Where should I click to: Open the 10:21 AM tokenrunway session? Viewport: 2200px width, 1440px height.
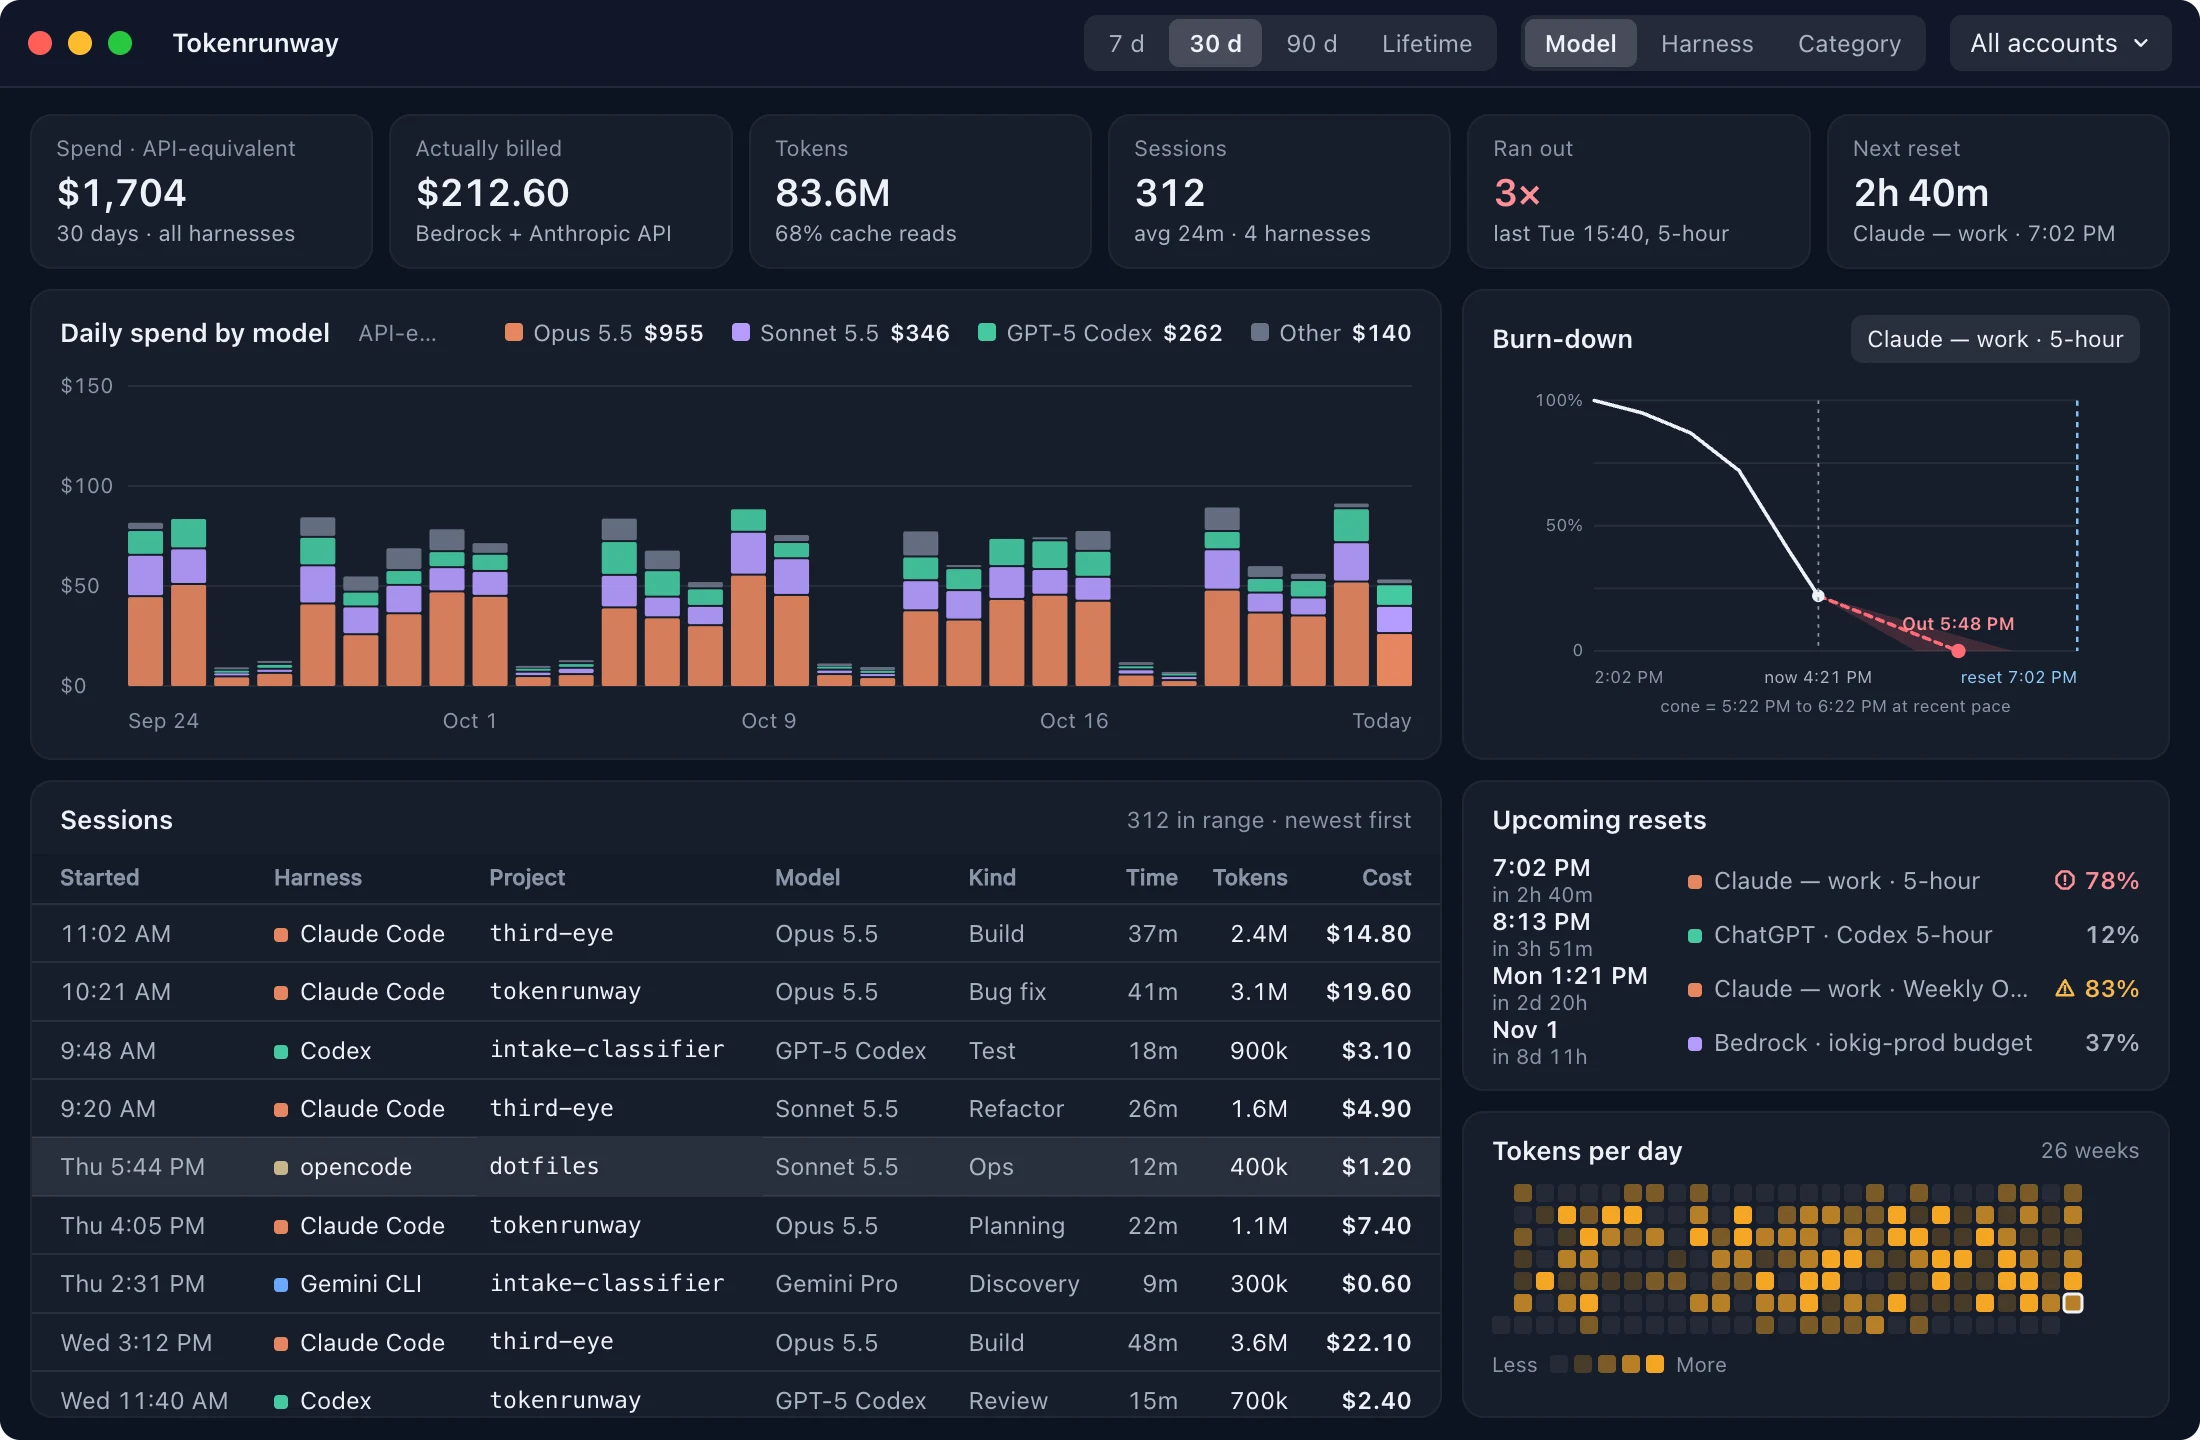click(736, 992)
